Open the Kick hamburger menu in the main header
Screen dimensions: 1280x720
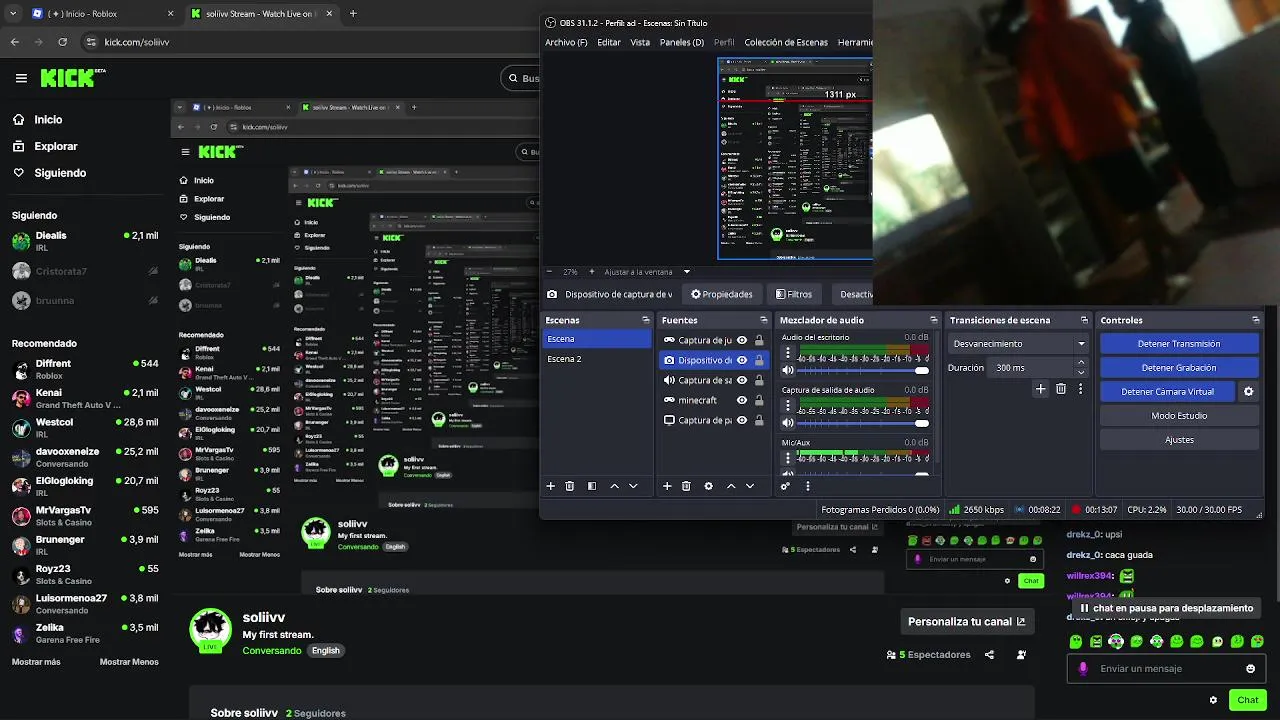(21, 78)
